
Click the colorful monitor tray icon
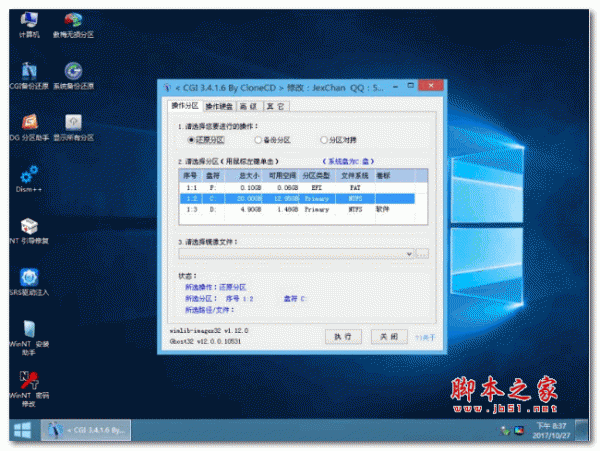(x=519, y=430)
